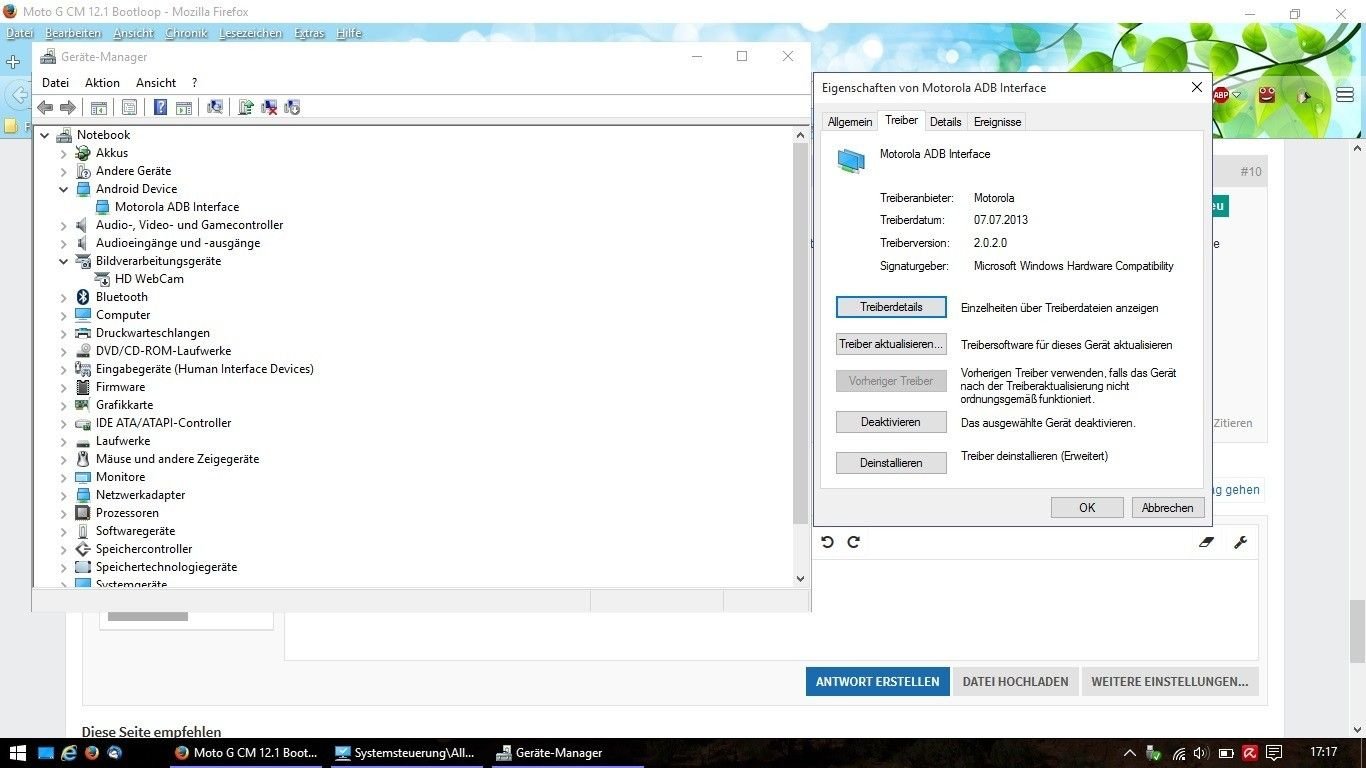Collapse the Android Device category
The height and width of the screenshot is (768, 1366).
point(63,189)
